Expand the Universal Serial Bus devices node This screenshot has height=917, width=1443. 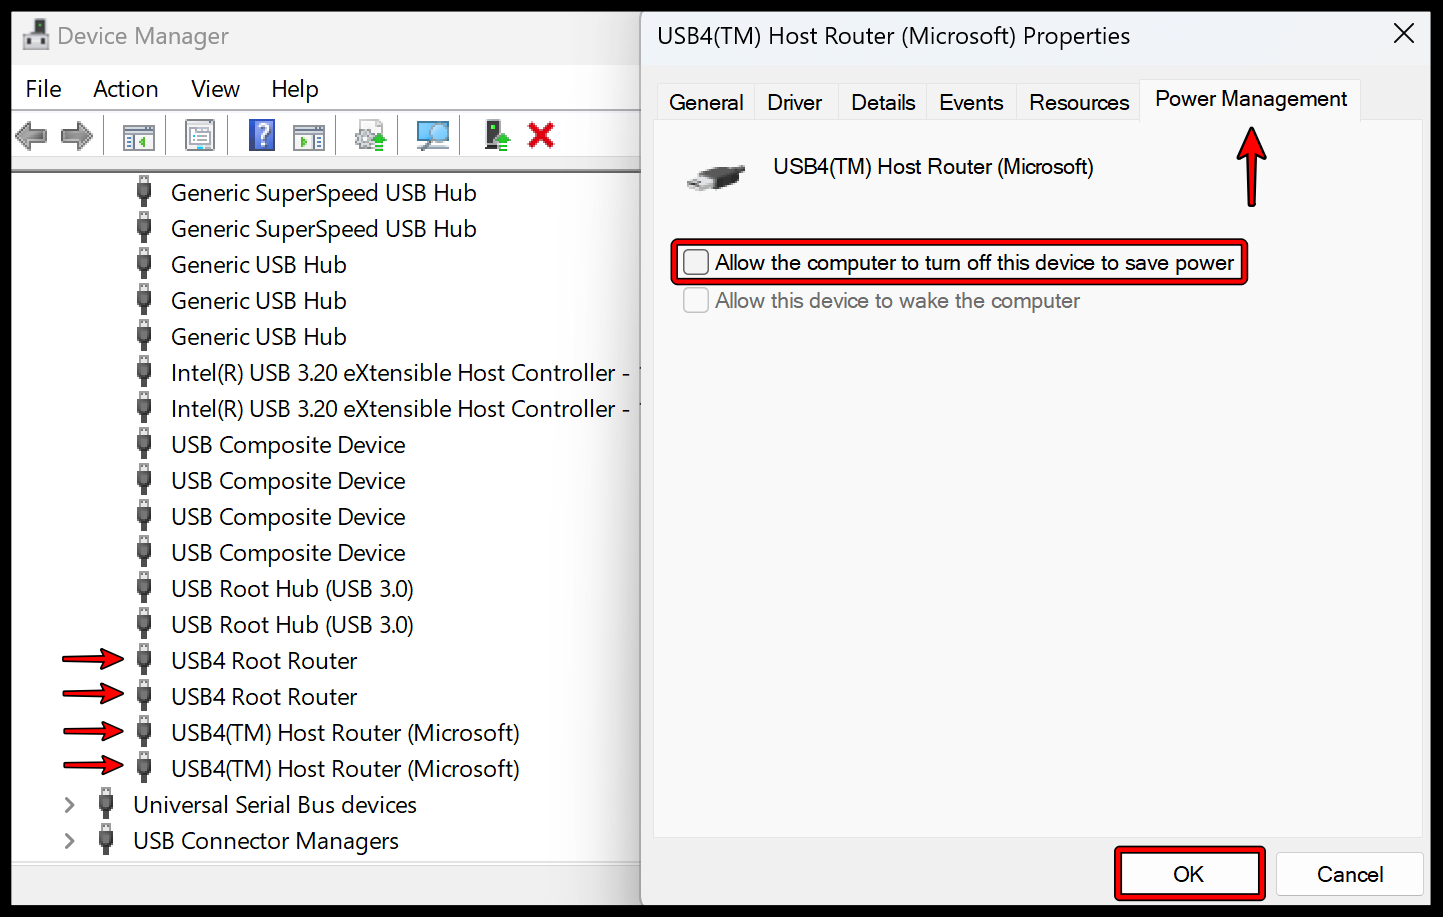[68, 804]
